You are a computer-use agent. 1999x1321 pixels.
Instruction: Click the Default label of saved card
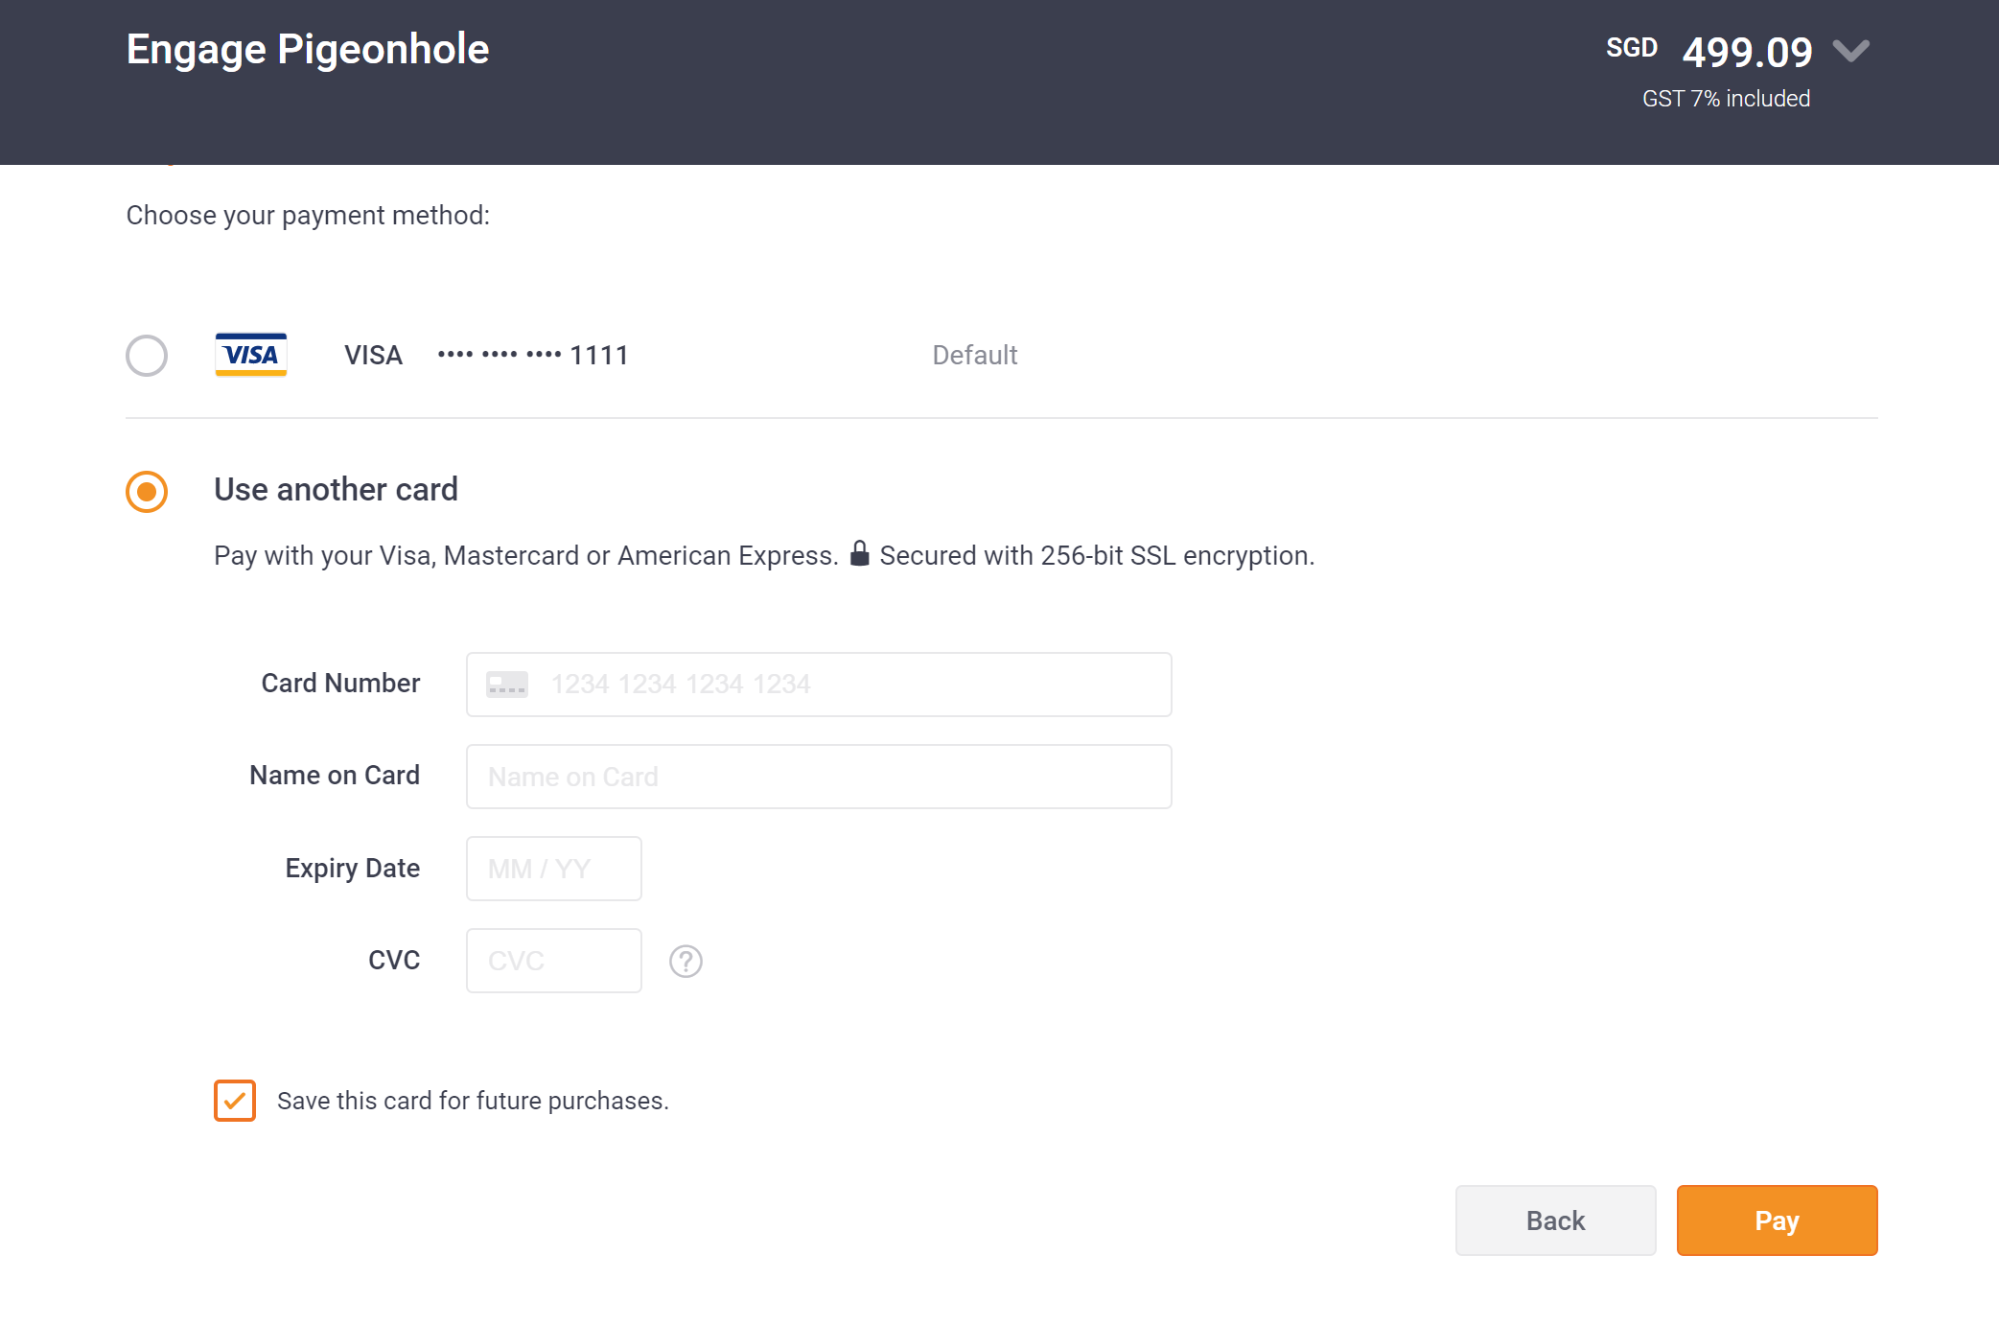tap(975, 355)
